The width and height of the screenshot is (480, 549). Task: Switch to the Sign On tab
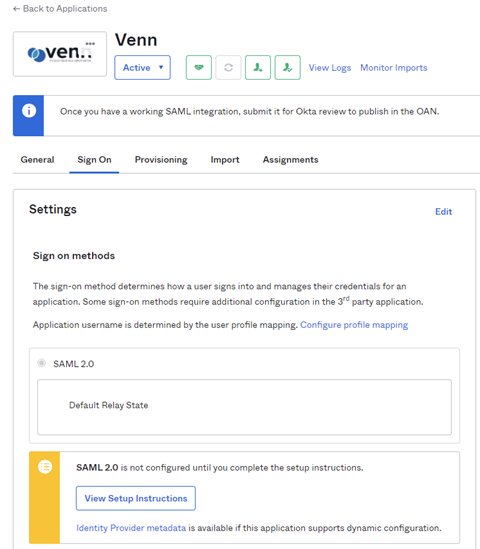[x=94, y=160]
